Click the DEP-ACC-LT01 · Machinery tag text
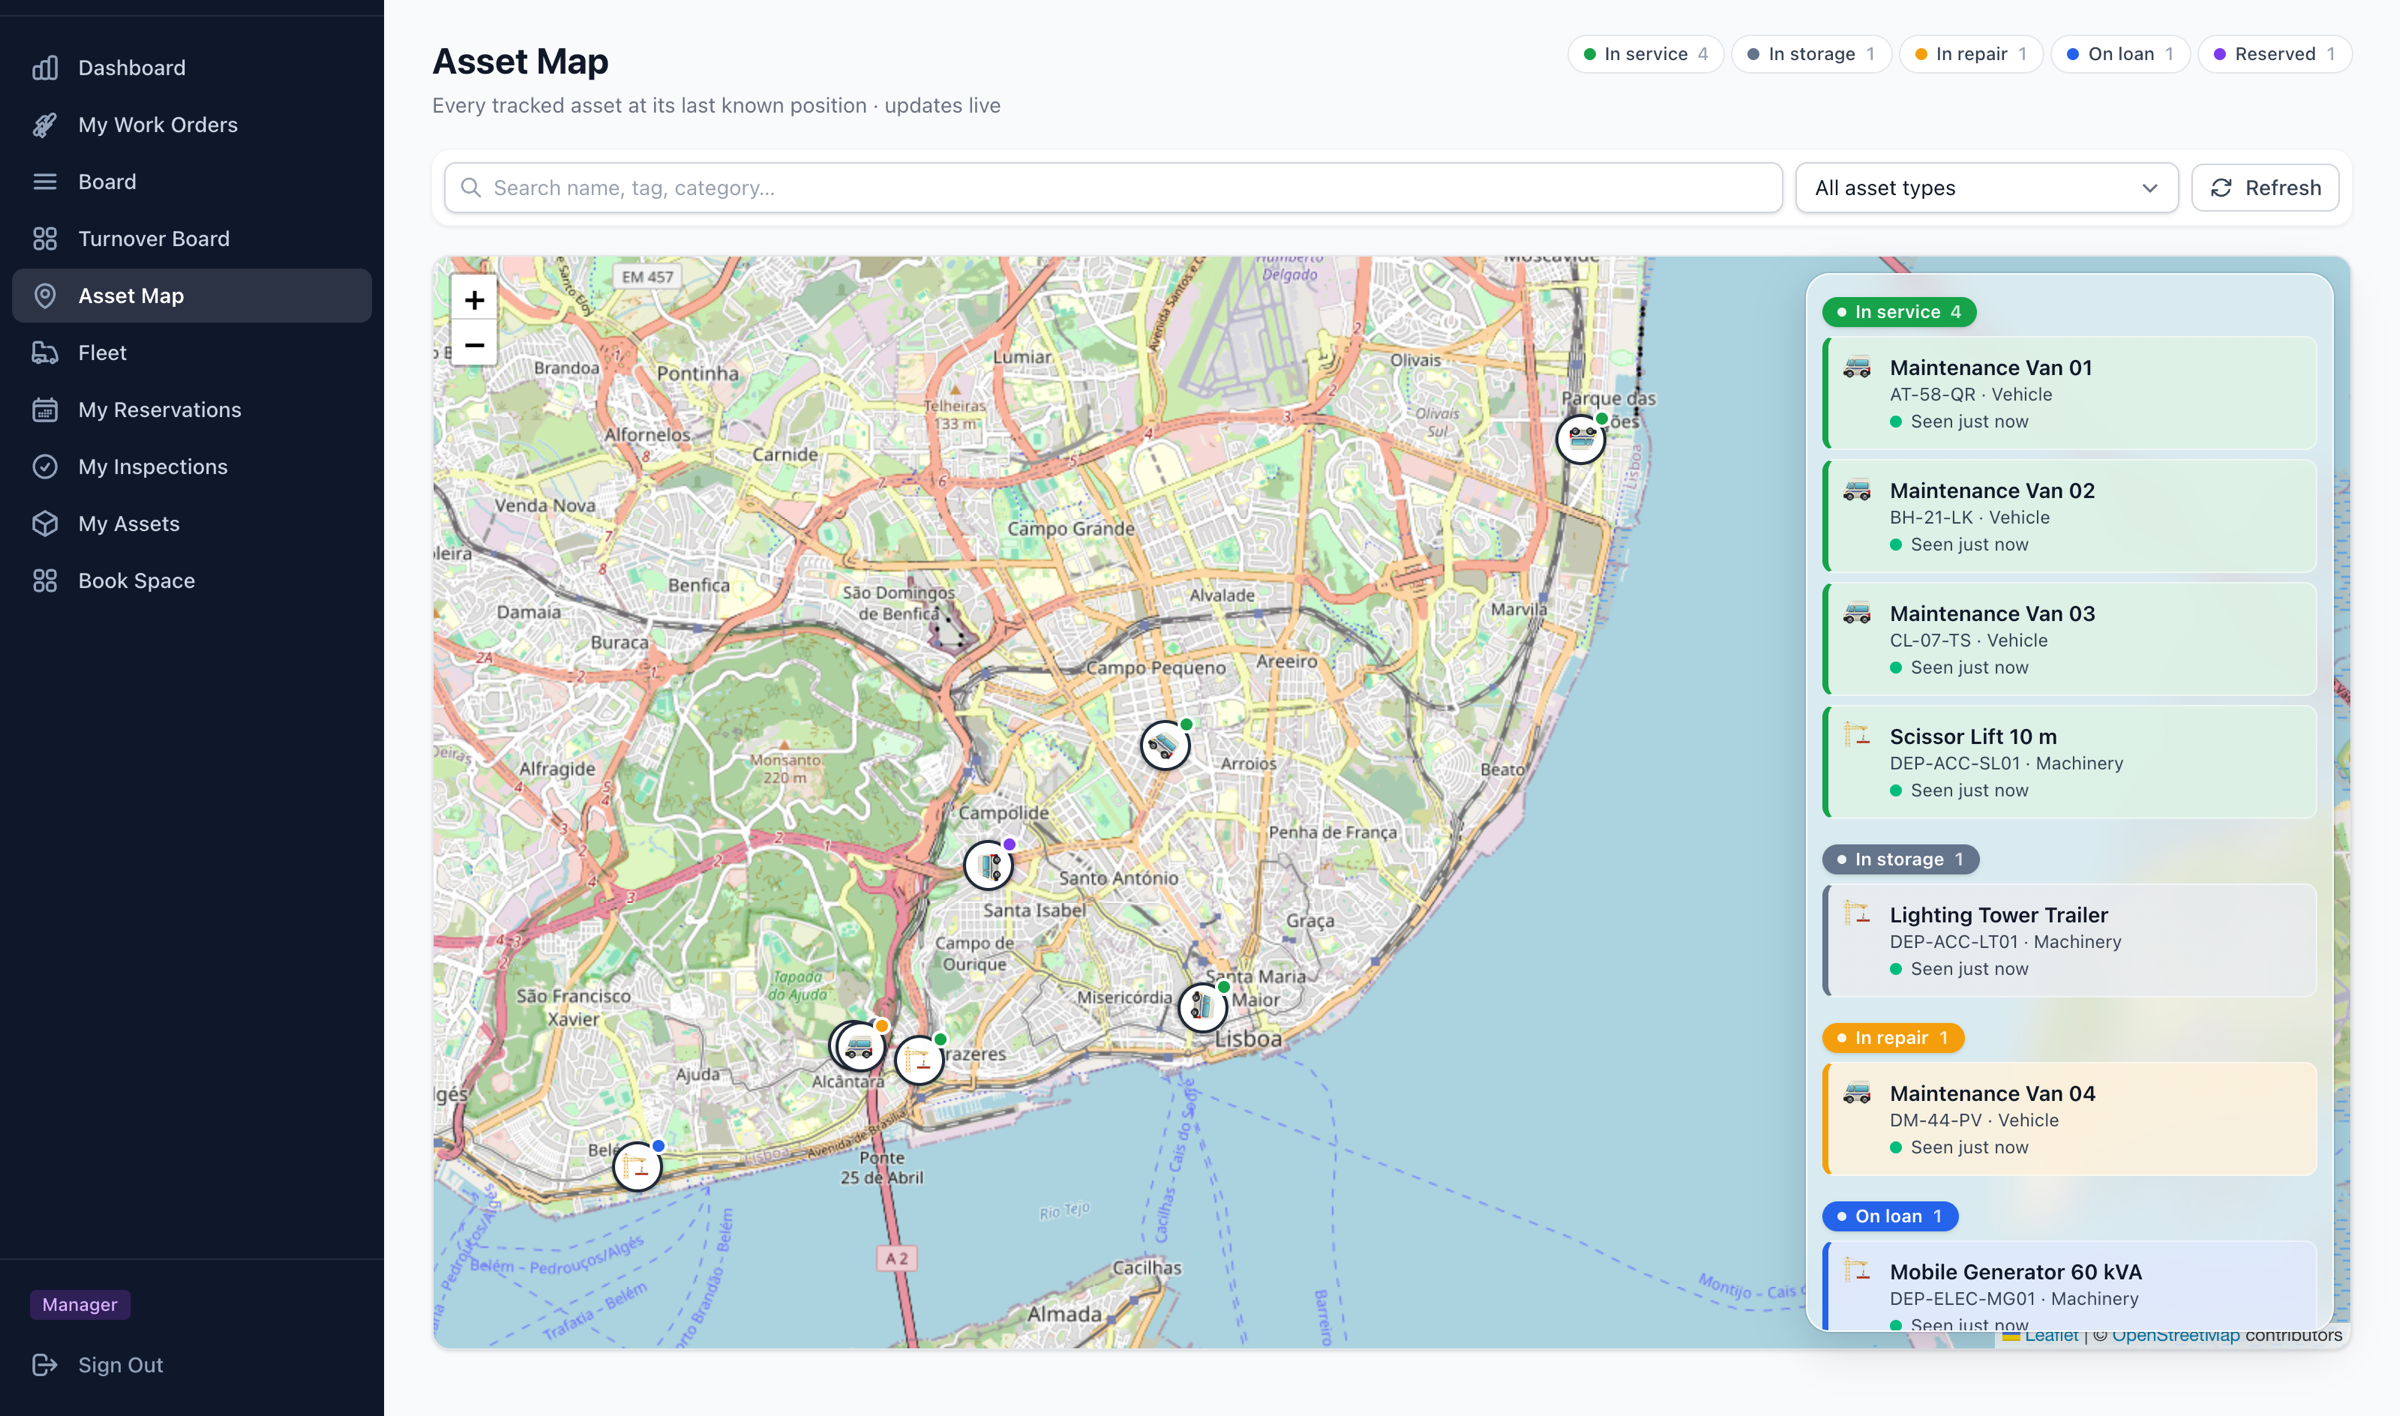 point(2005,942)
